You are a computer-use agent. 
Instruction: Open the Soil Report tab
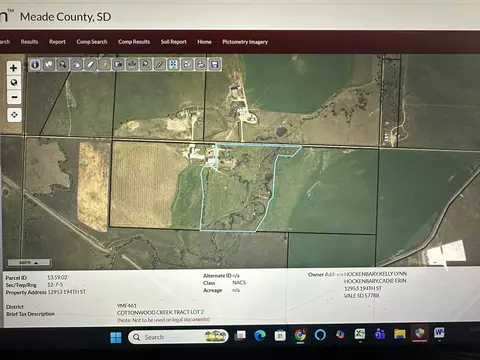pyautogui.click(x=174, y=42)
